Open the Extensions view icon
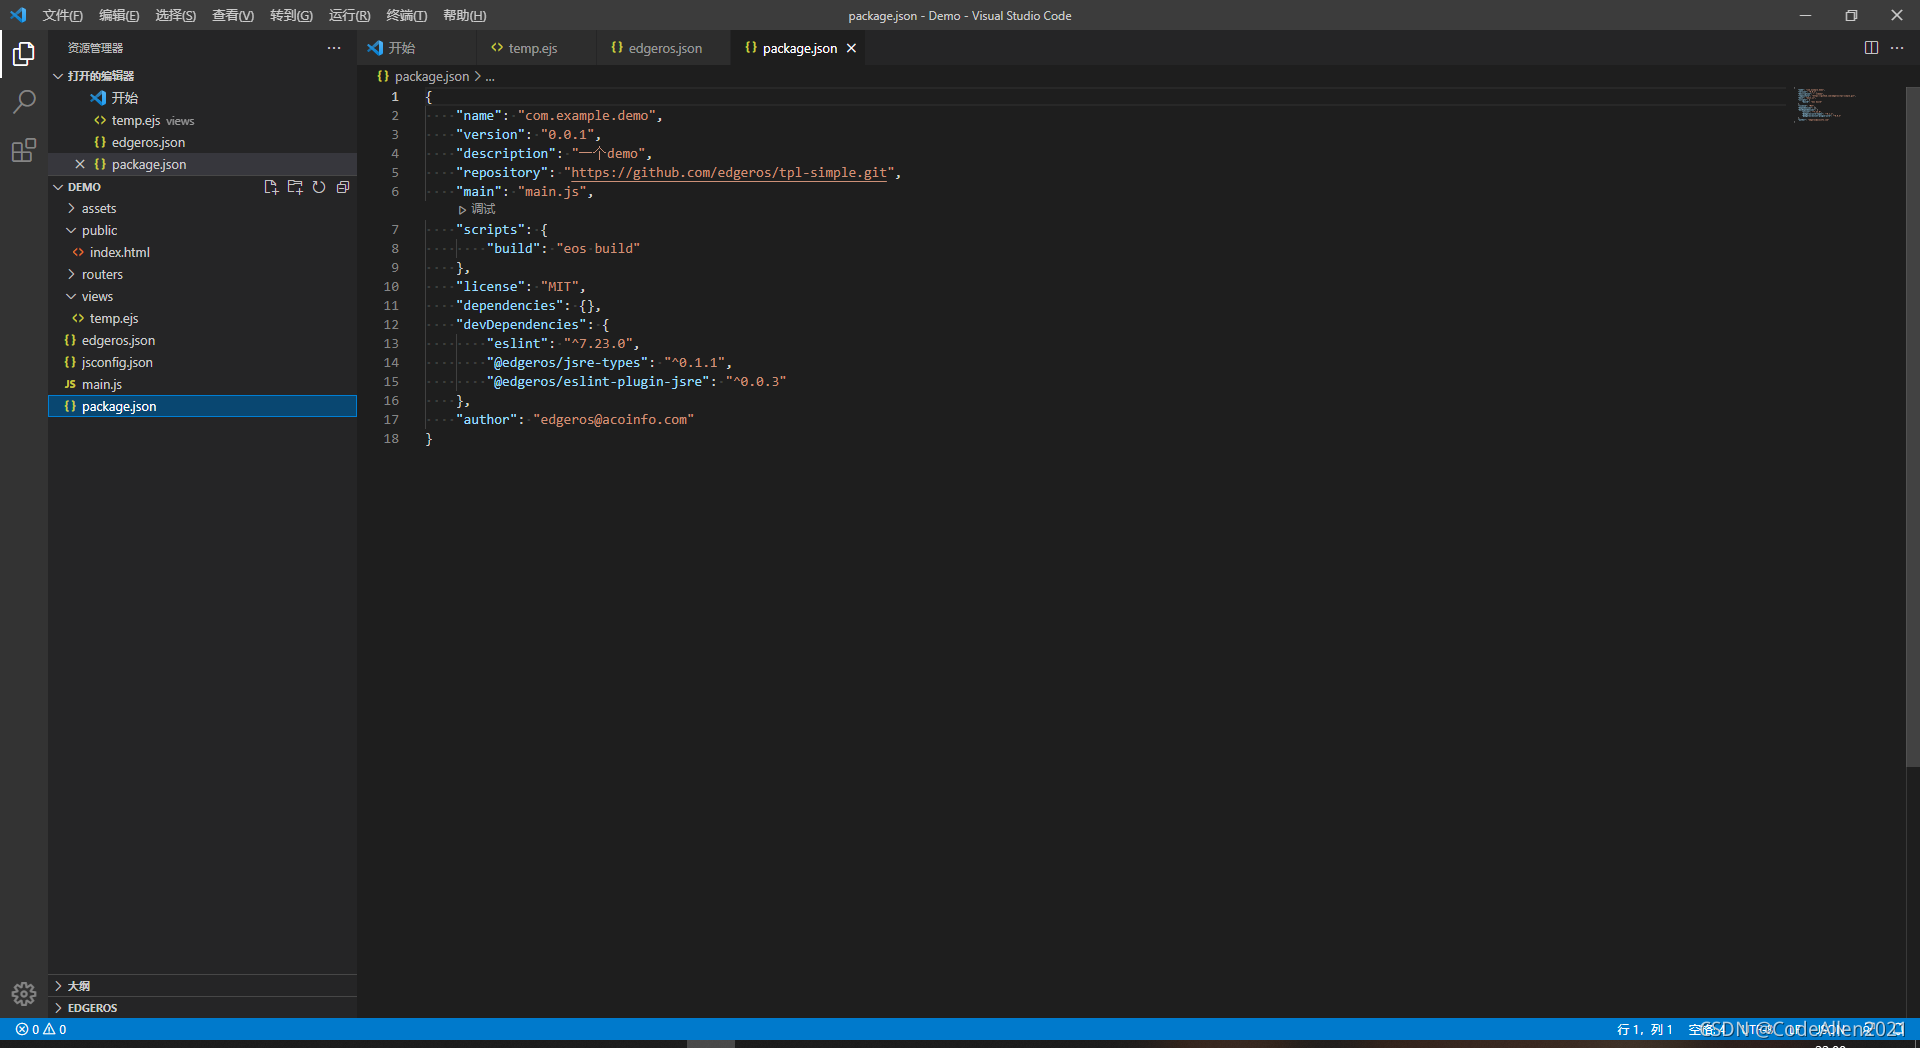This screenshot has height=1048, width=1920. (x=24, y=151)
